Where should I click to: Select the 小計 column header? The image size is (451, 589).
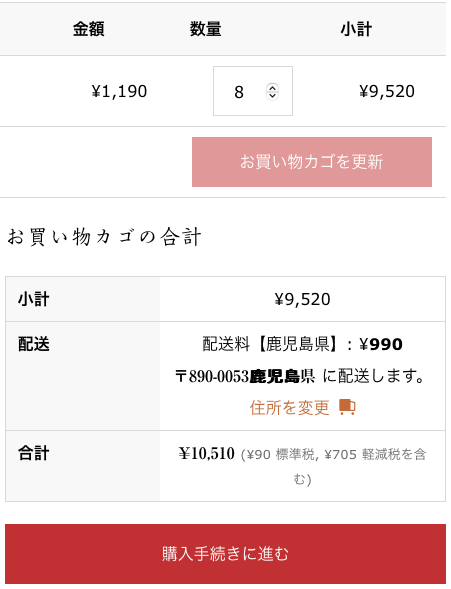tap(356, 29)
